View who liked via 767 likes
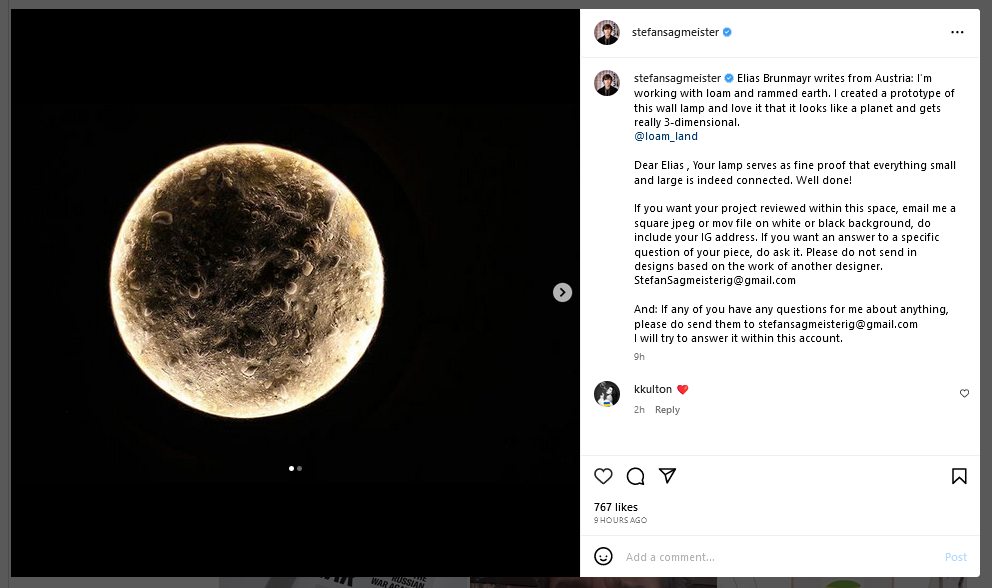992x588 pixels. (x=616, y=507)
